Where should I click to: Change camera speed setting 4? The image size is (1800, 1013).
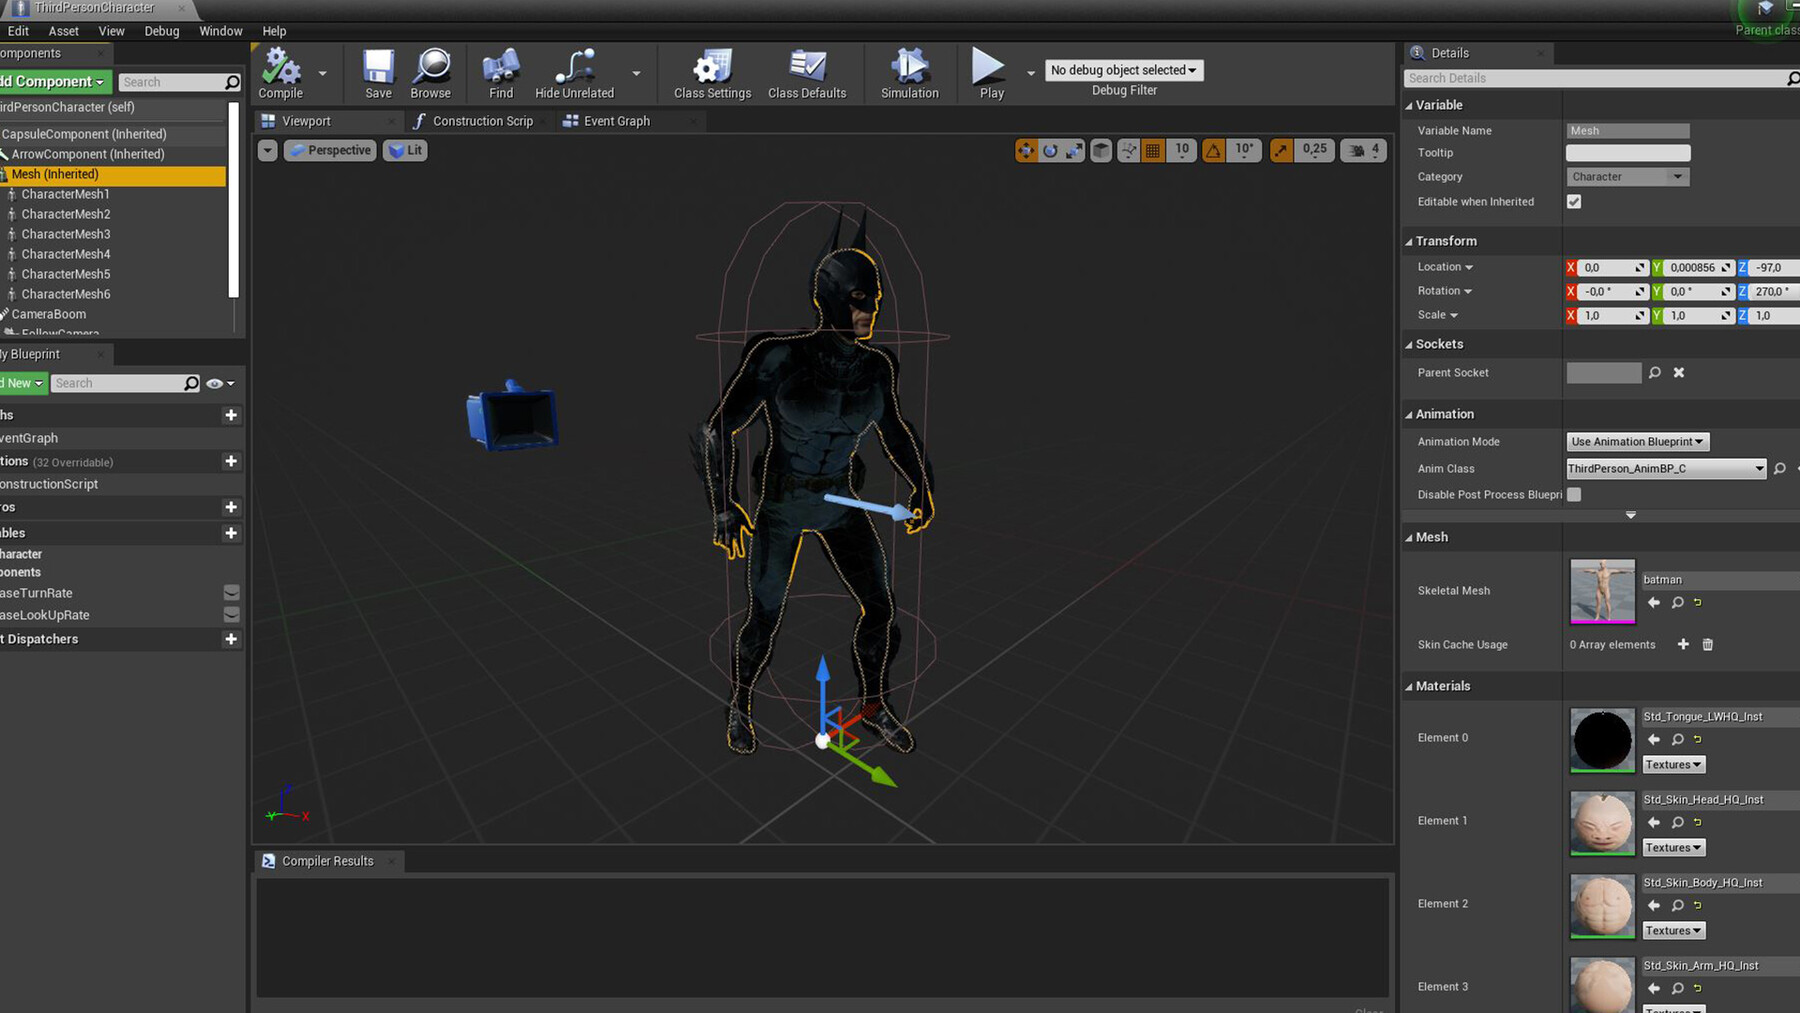1364,151
